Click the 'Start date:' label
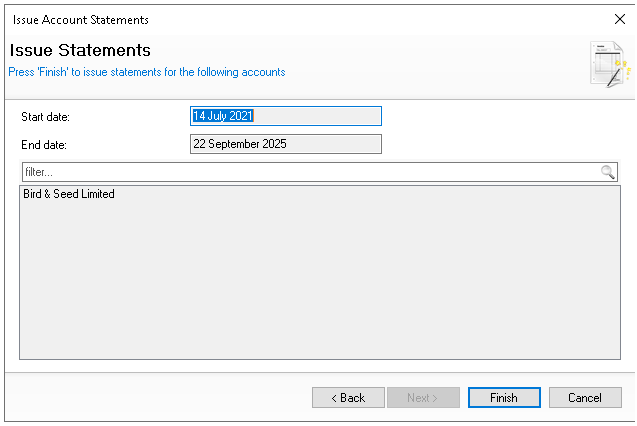 pyautogui.click(x=46, y=117)
